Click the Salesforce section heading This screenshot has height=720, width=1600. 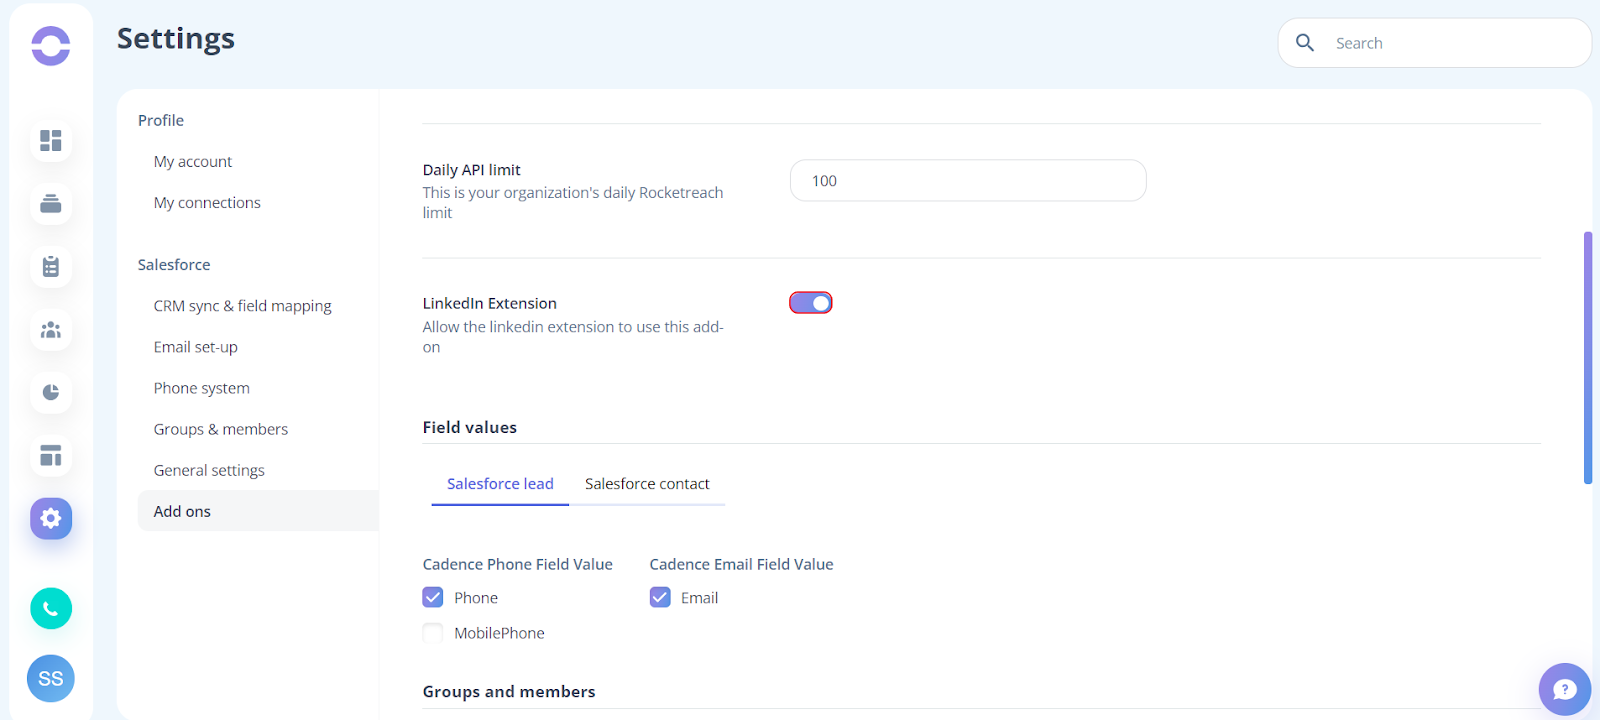coord(174,265)
